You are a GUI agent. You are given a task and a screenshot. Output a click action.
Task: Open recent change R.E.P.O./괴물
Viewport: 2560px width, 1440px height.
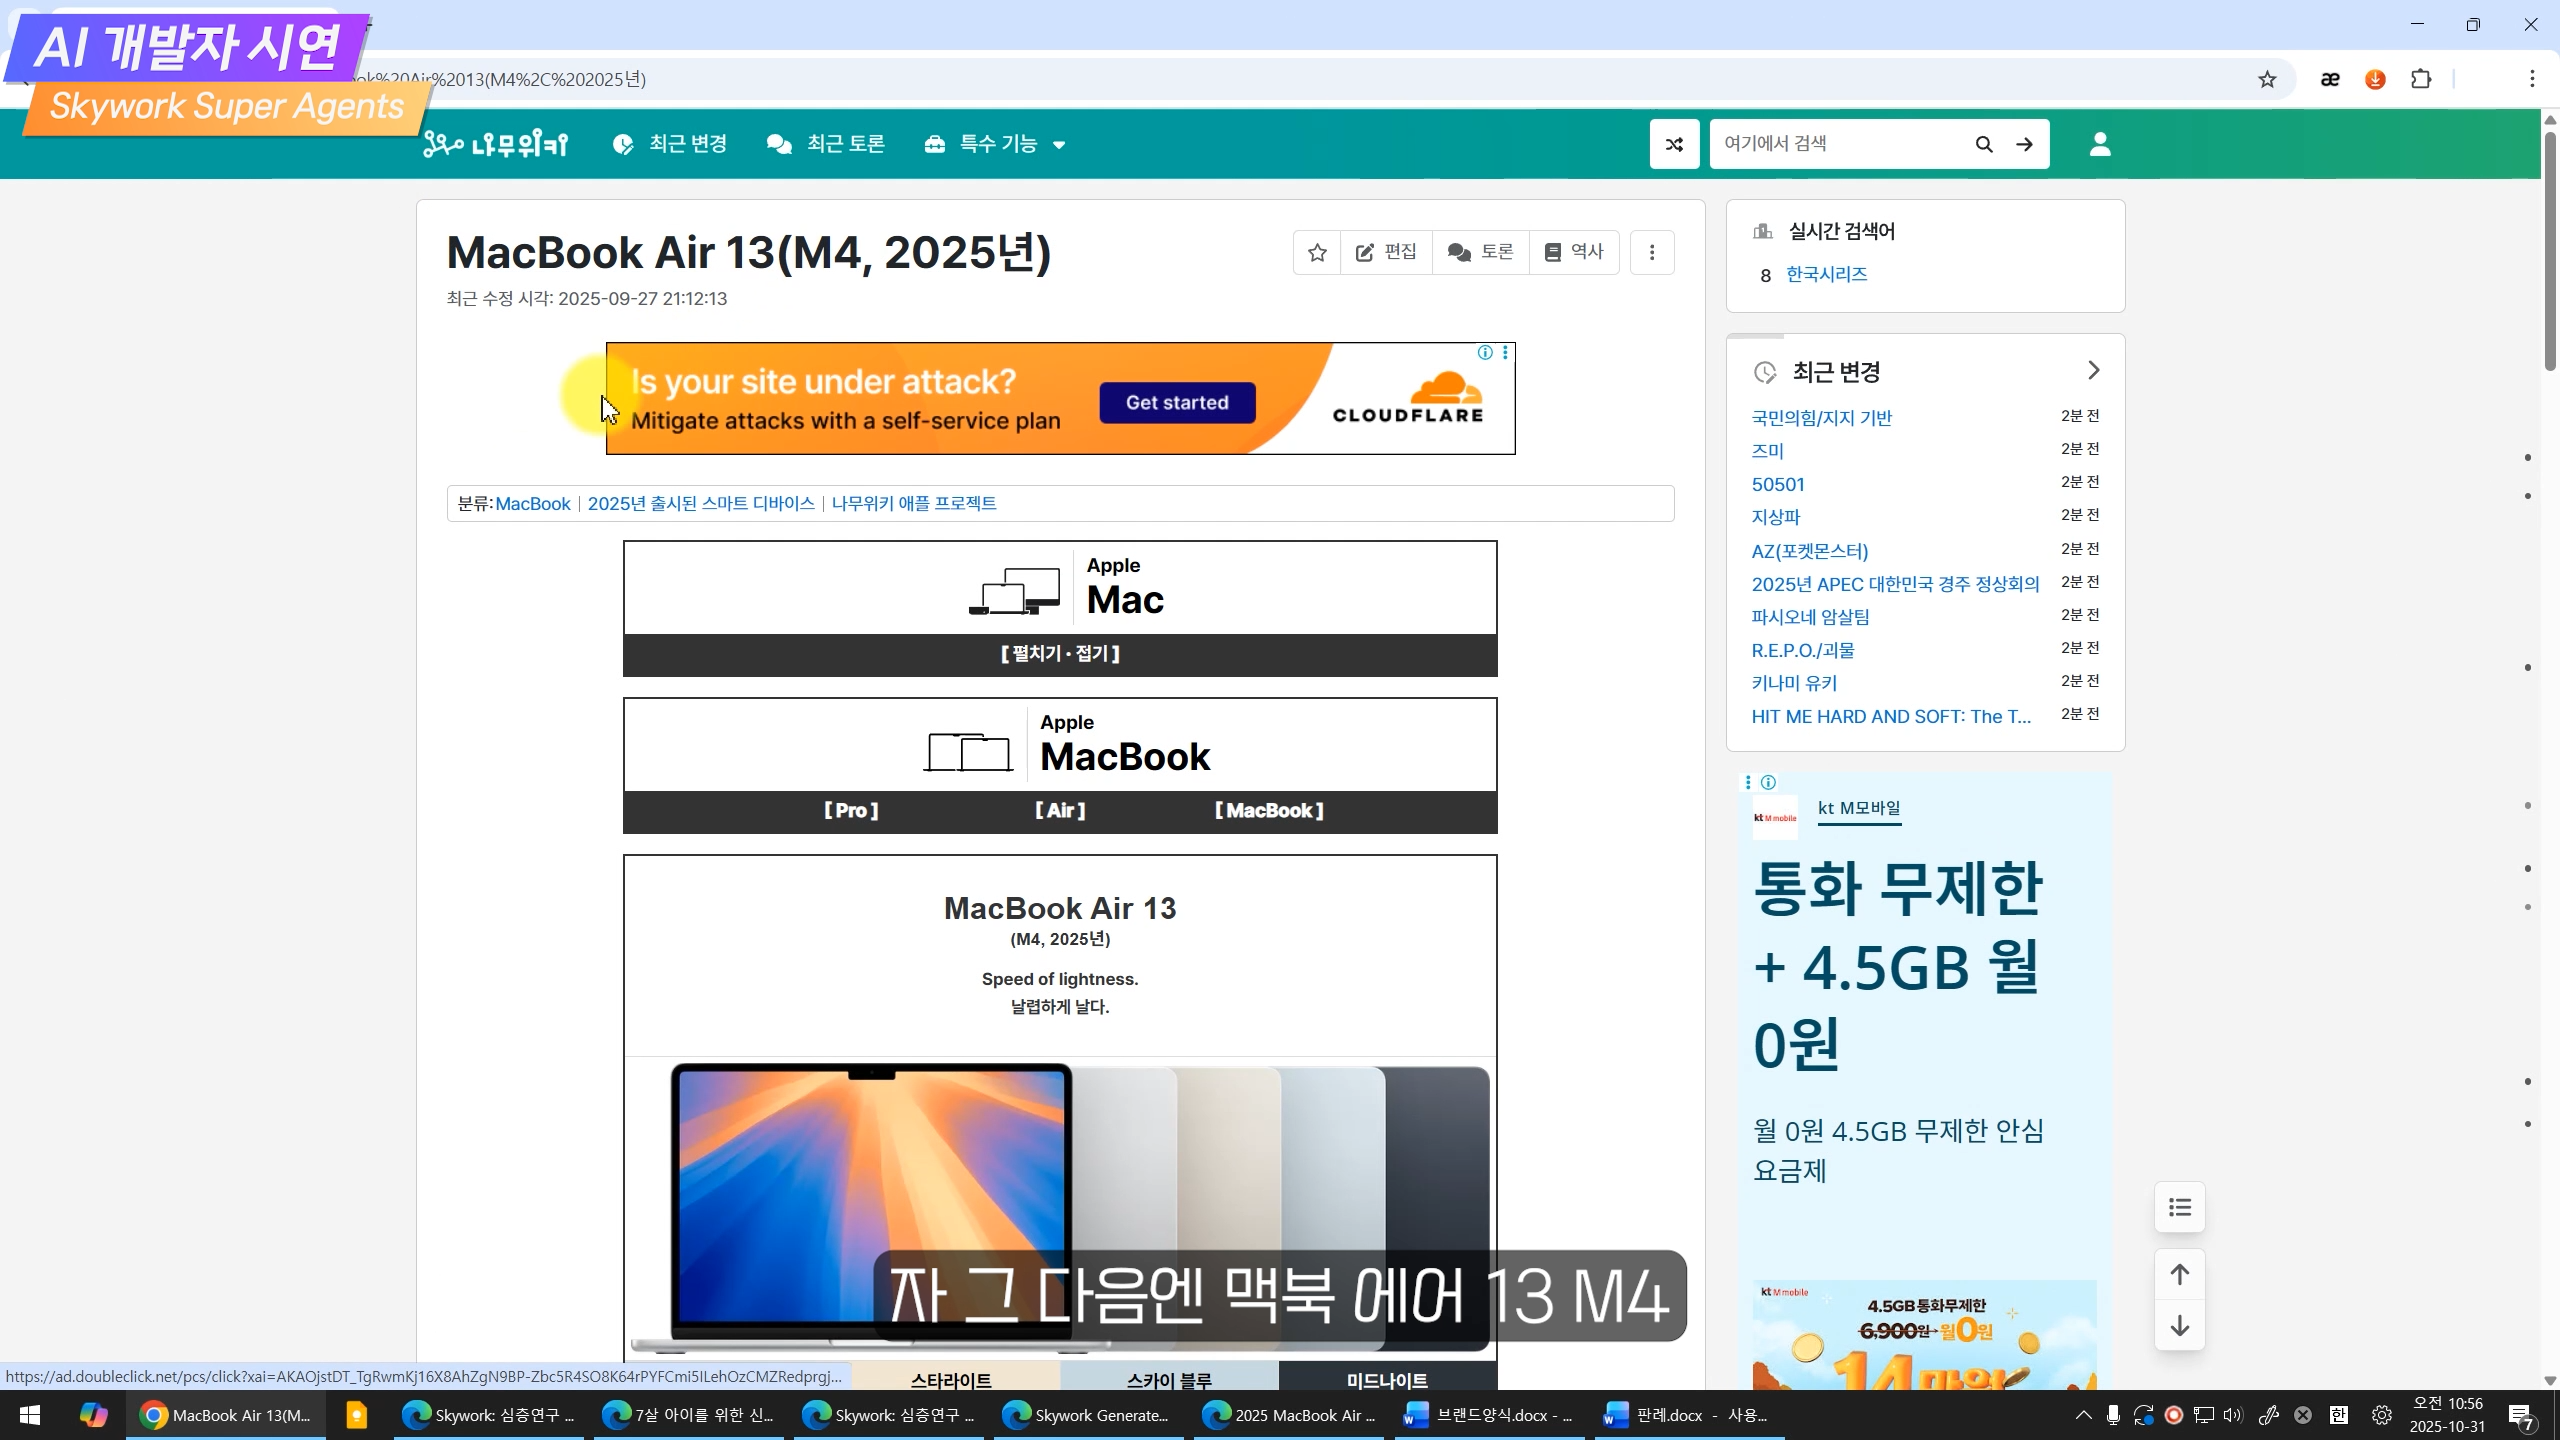pos(1803,650)
